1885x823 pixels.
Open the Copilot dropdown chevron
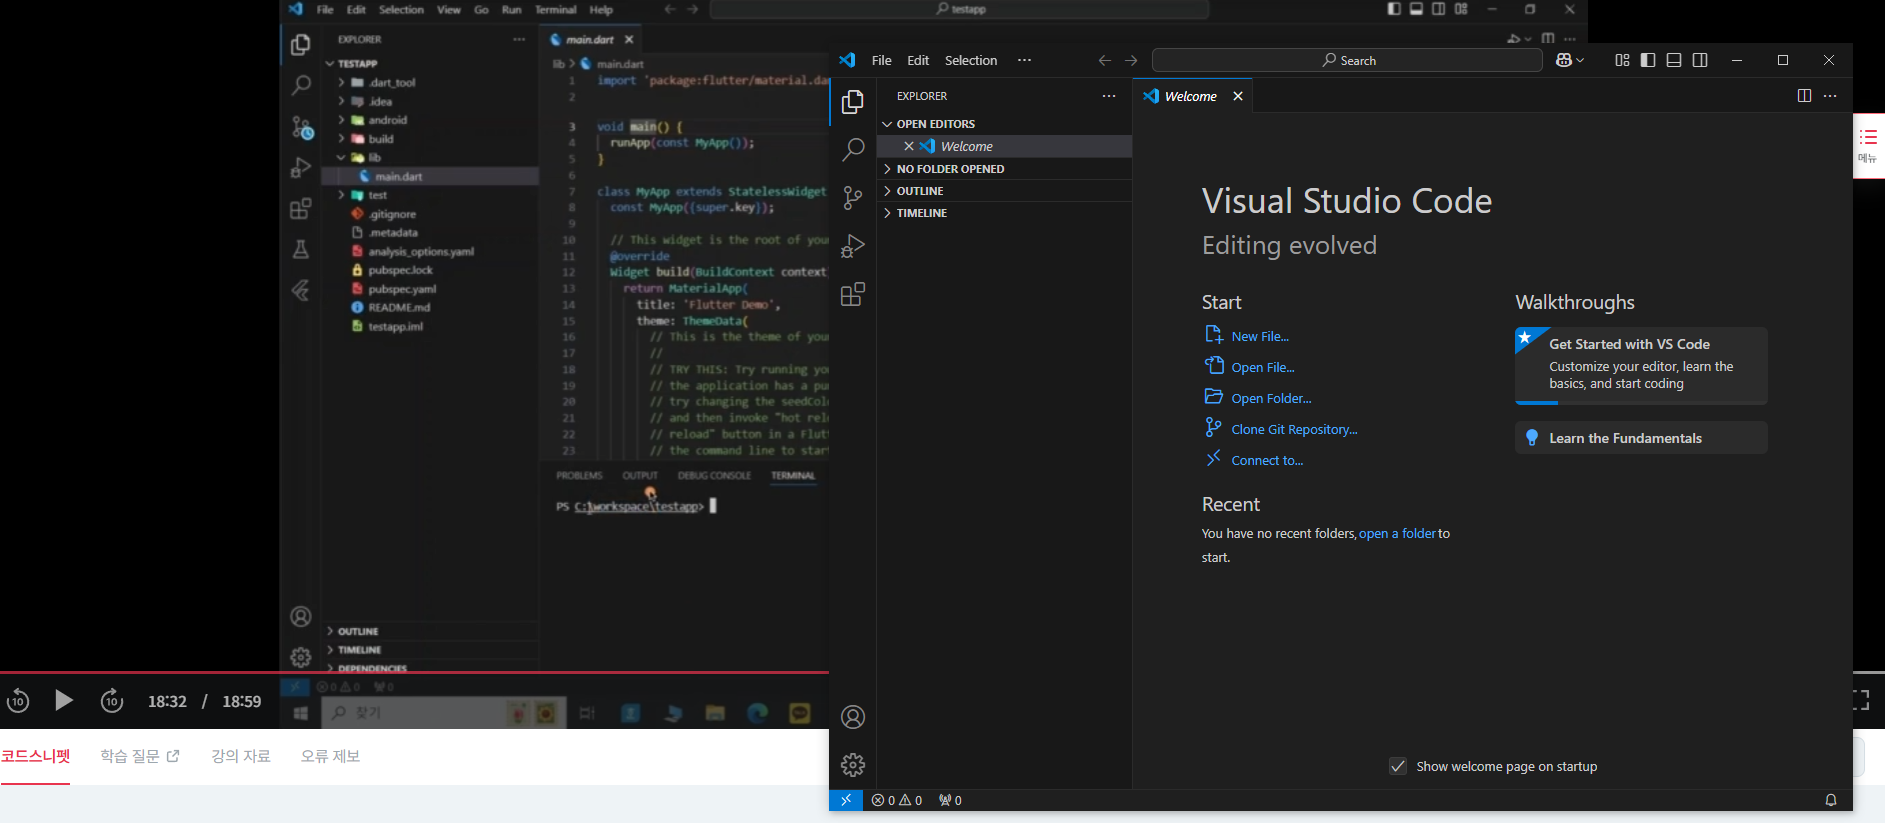[1580, 60]
